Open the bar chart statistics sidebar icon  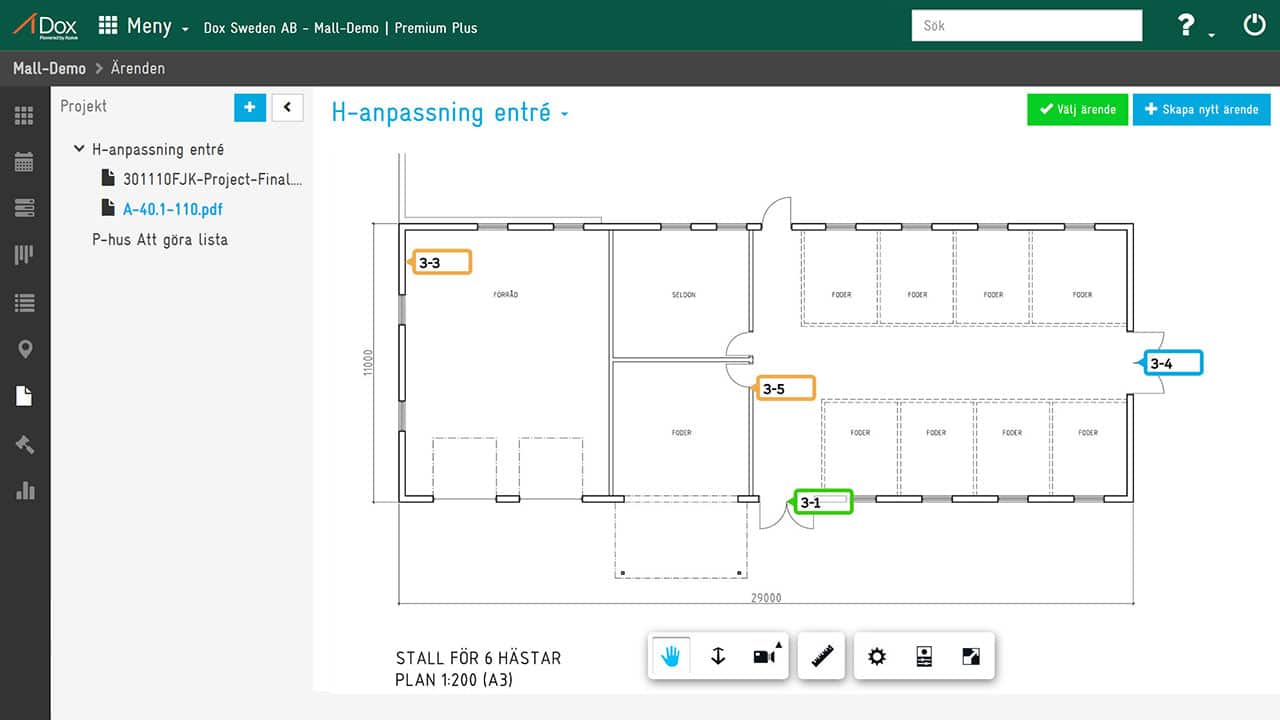point(24,491)
